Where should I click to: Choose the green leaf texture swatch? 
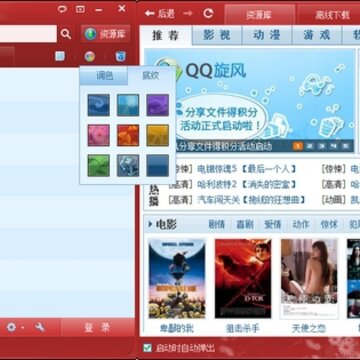99,165
